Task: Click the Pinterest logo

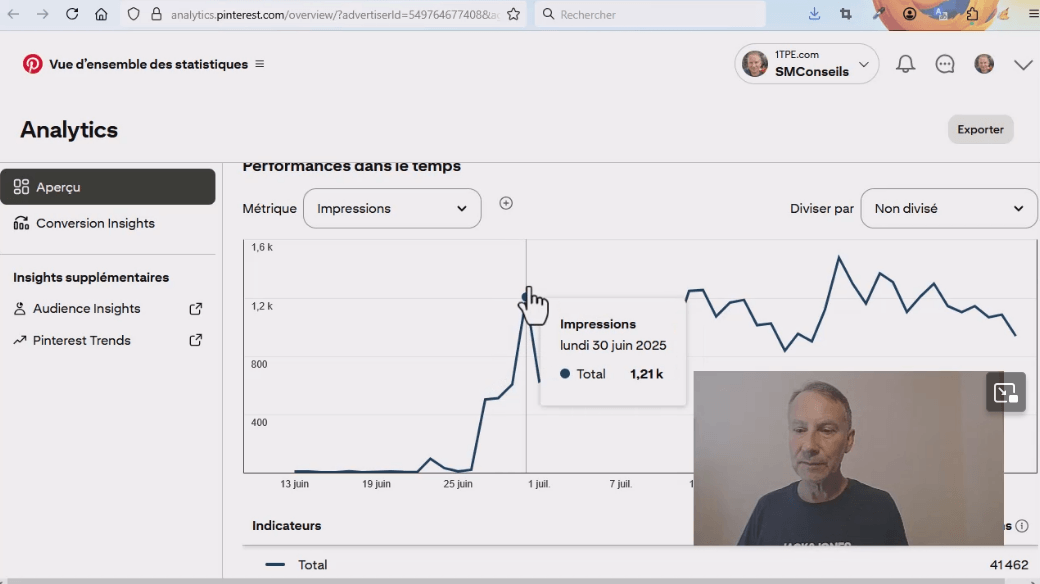Action: [x=33, y=64]
